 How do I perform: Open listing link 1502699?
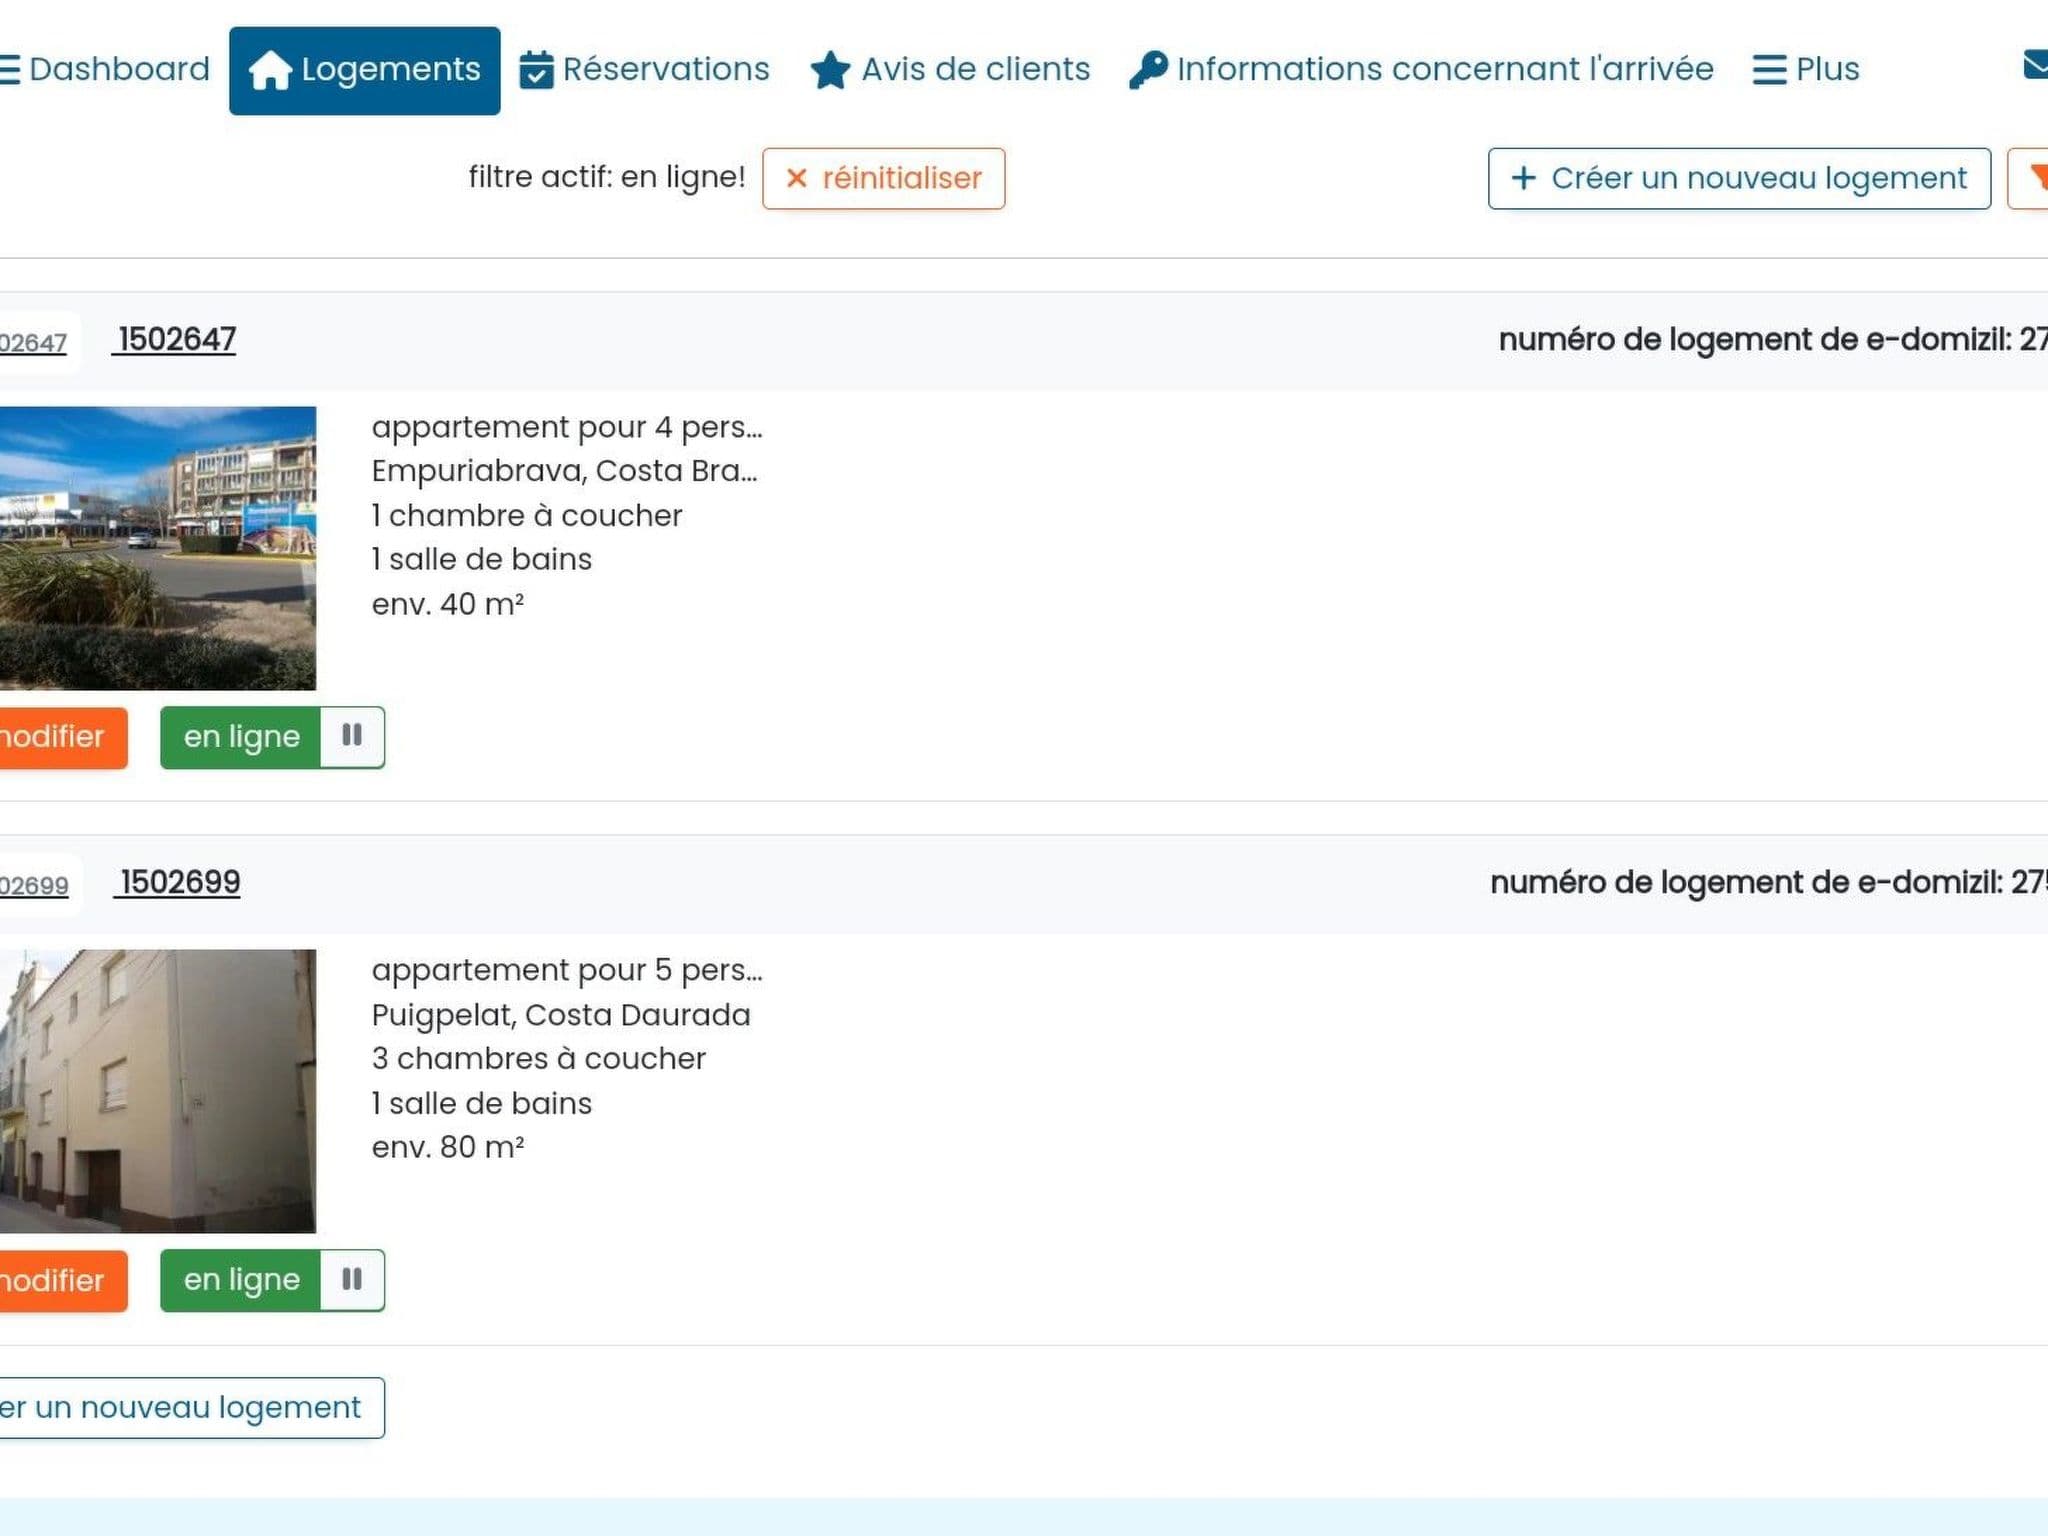(x=179, y=883)
